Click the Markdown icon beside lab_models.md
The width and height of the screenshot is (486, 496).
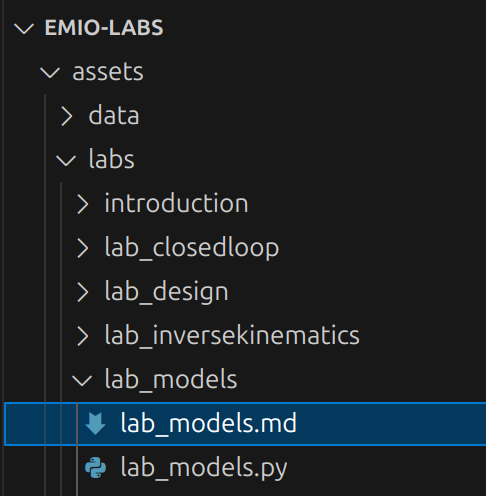(95, 423)
